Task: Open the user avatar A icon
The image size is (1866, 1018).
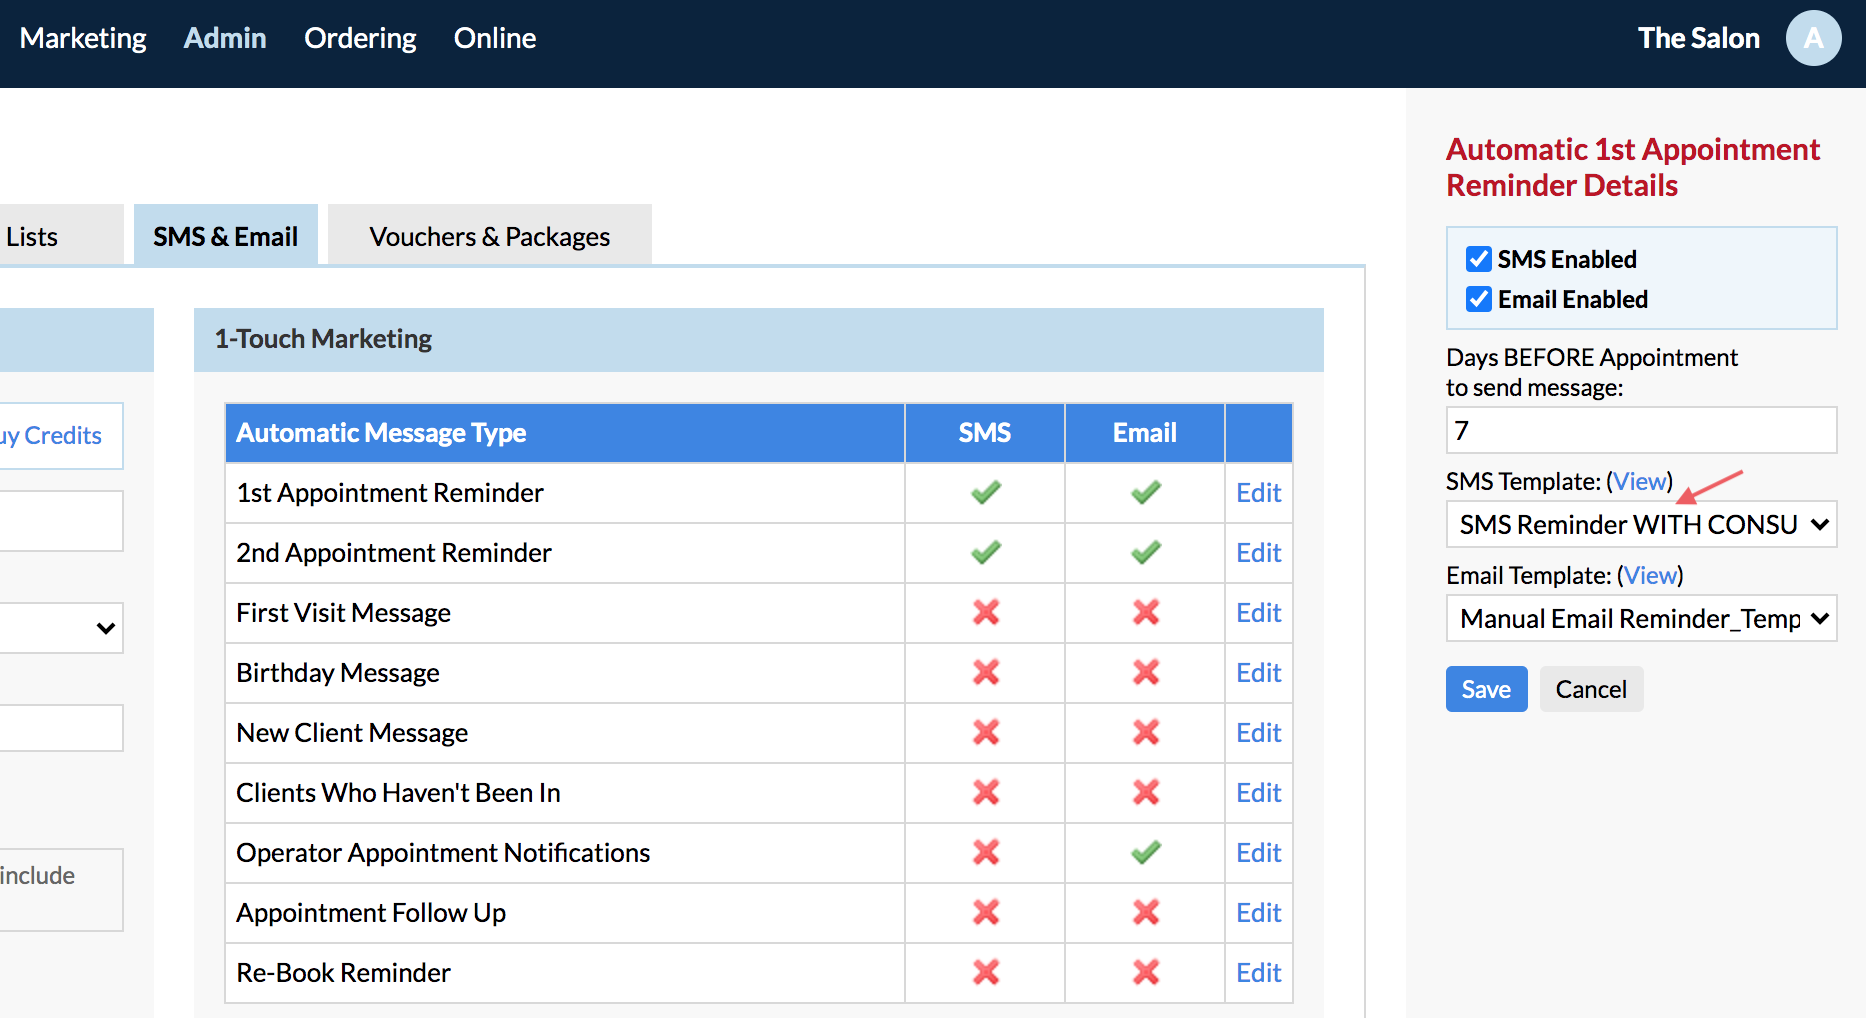Action: coord(1813,38)
